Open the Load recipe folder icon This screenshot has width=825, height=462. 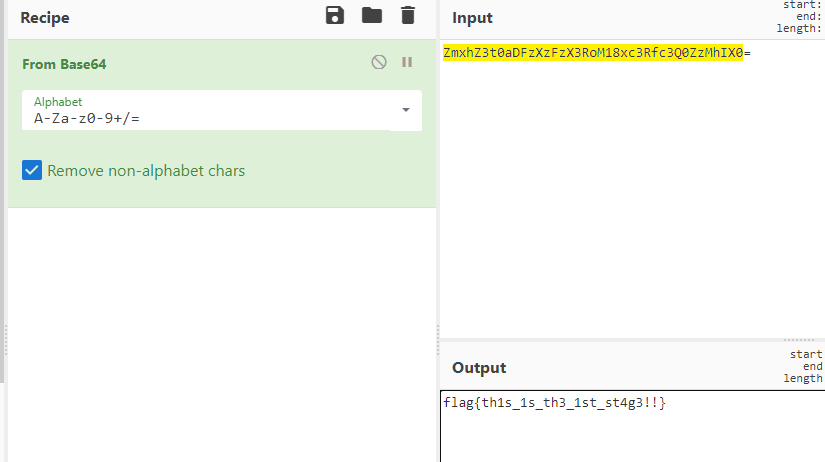click(371, 15)
